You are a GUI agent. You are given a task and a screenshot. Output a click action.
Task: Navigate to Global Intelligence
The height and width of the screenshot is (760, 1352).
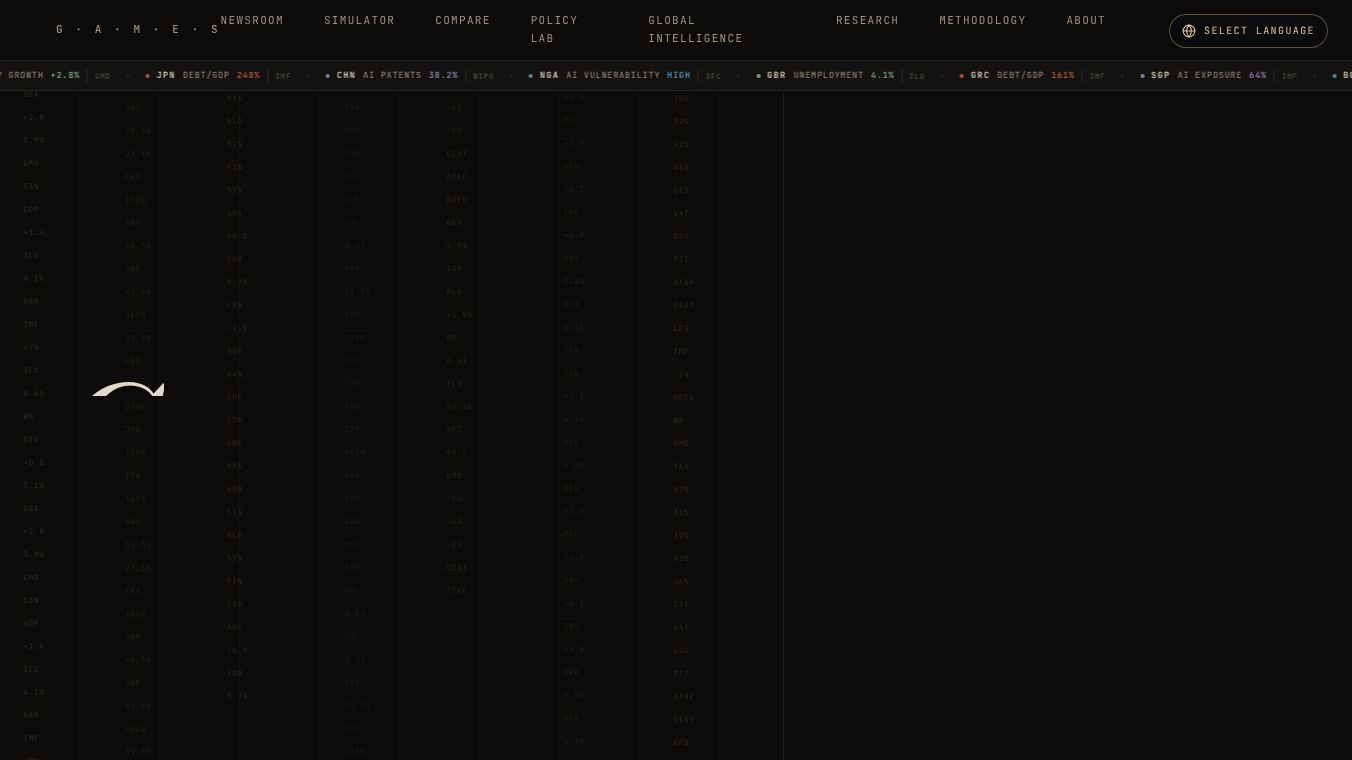(696, 30)
